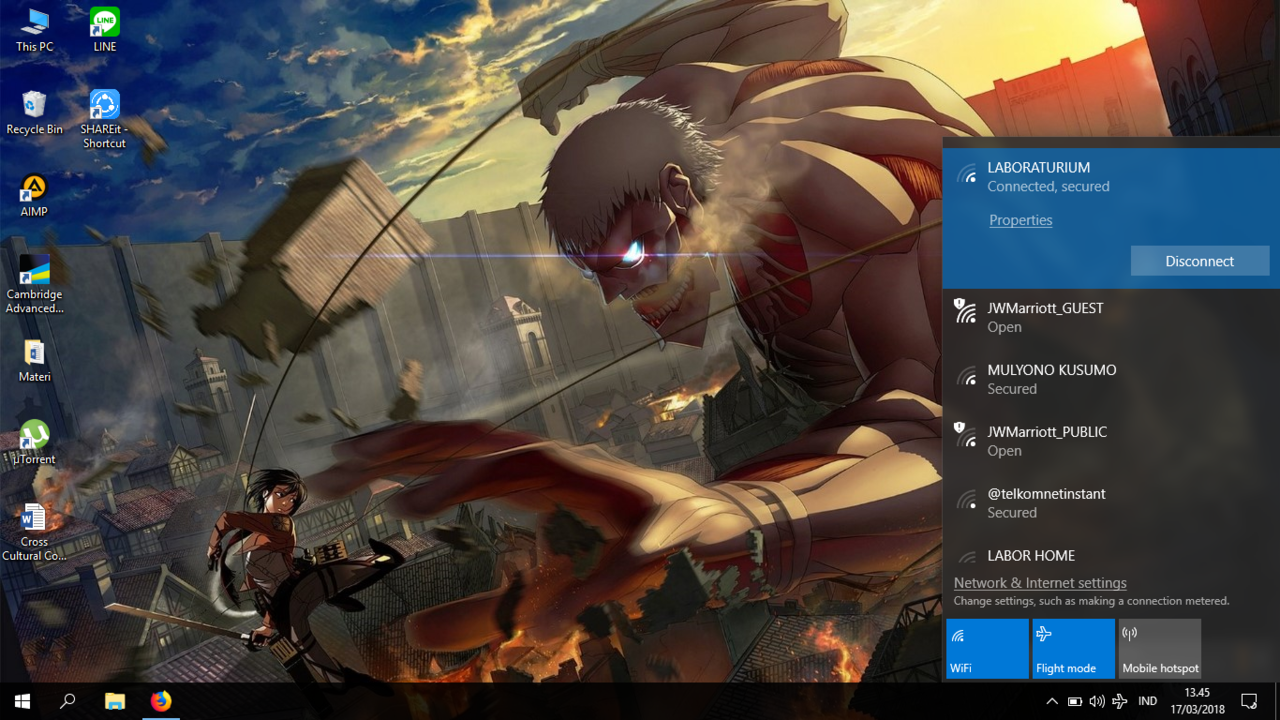Select Cross Cultural Word document icon

[34, 533]
